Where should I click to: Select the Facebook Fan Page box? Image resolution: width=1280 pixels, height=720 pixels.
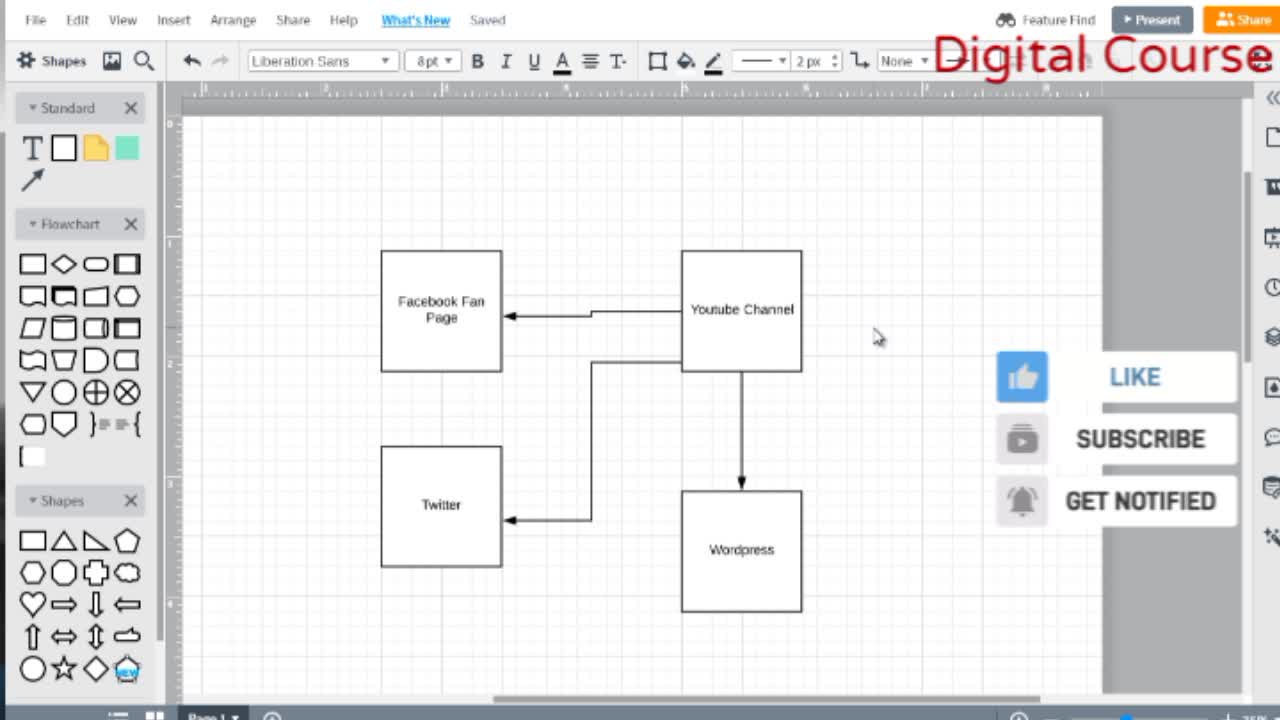(x=441, y=311)
